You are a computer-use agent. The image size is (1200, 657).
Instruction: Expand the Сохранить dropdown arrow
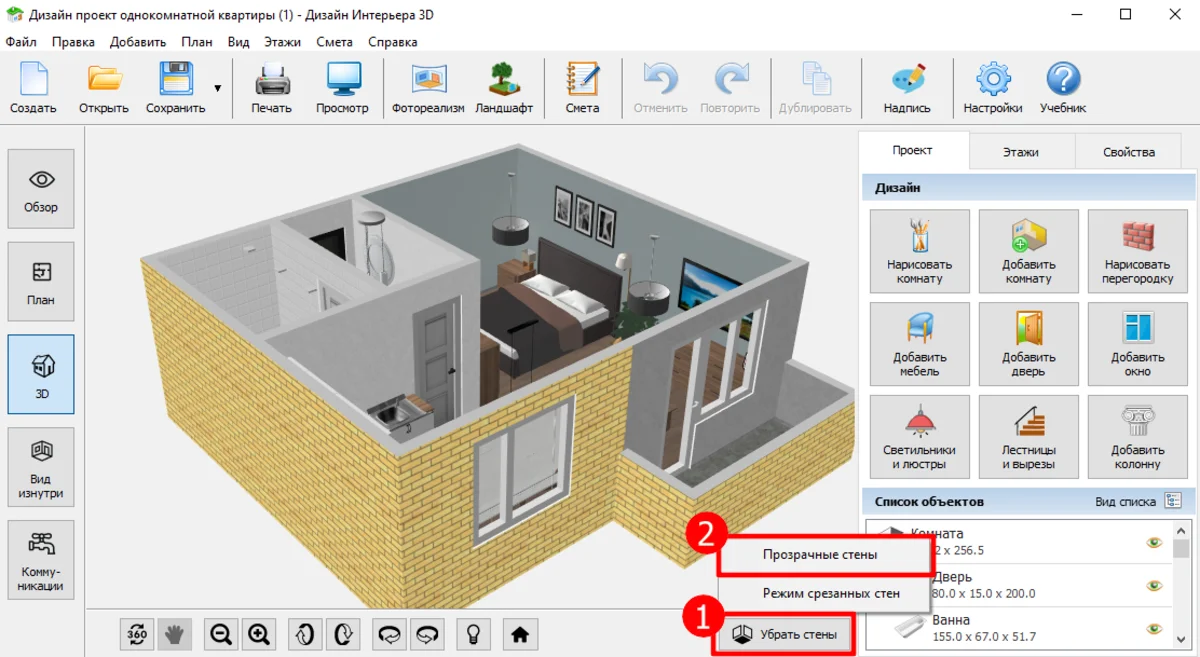(217, 88)
